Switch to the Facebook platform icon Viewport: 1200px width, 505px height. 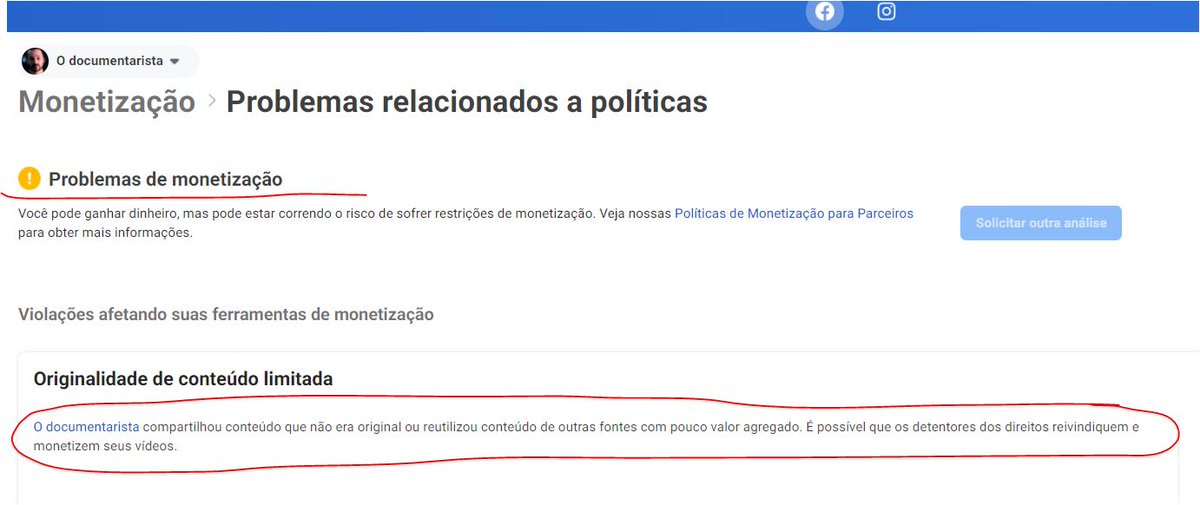[825, 12]
